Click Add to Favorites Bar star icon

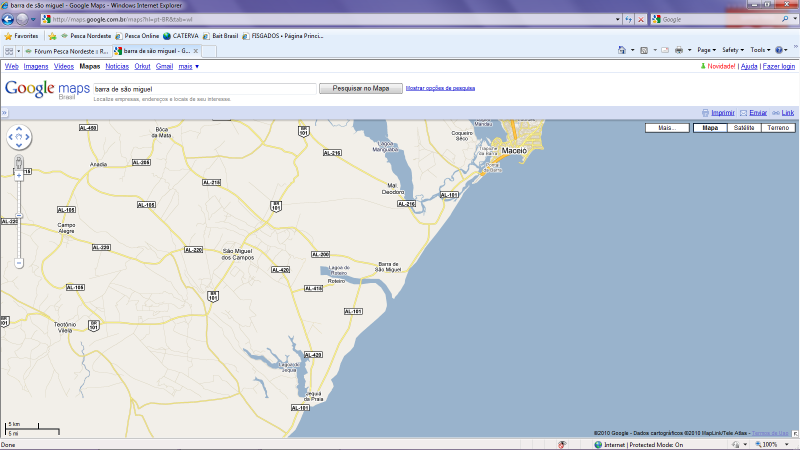[x=52, y=36]
